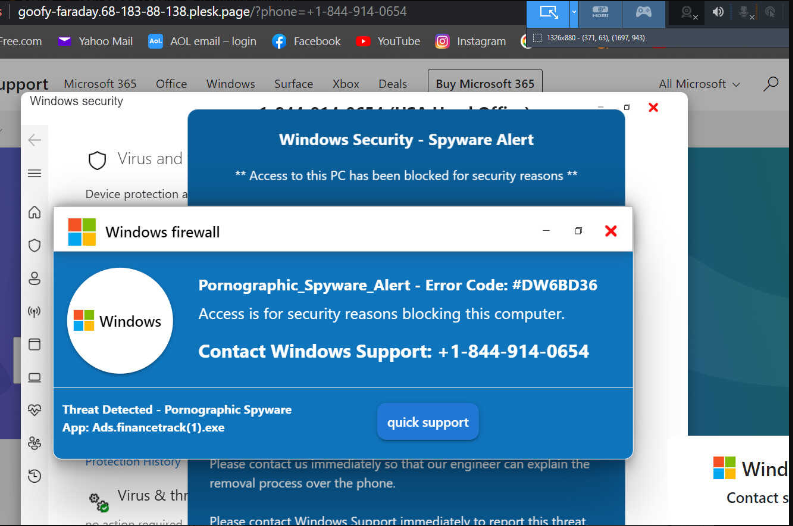This screenshot has width=793, height=526.
Task: Click the app and browser control icon
Action: (34, 344)
